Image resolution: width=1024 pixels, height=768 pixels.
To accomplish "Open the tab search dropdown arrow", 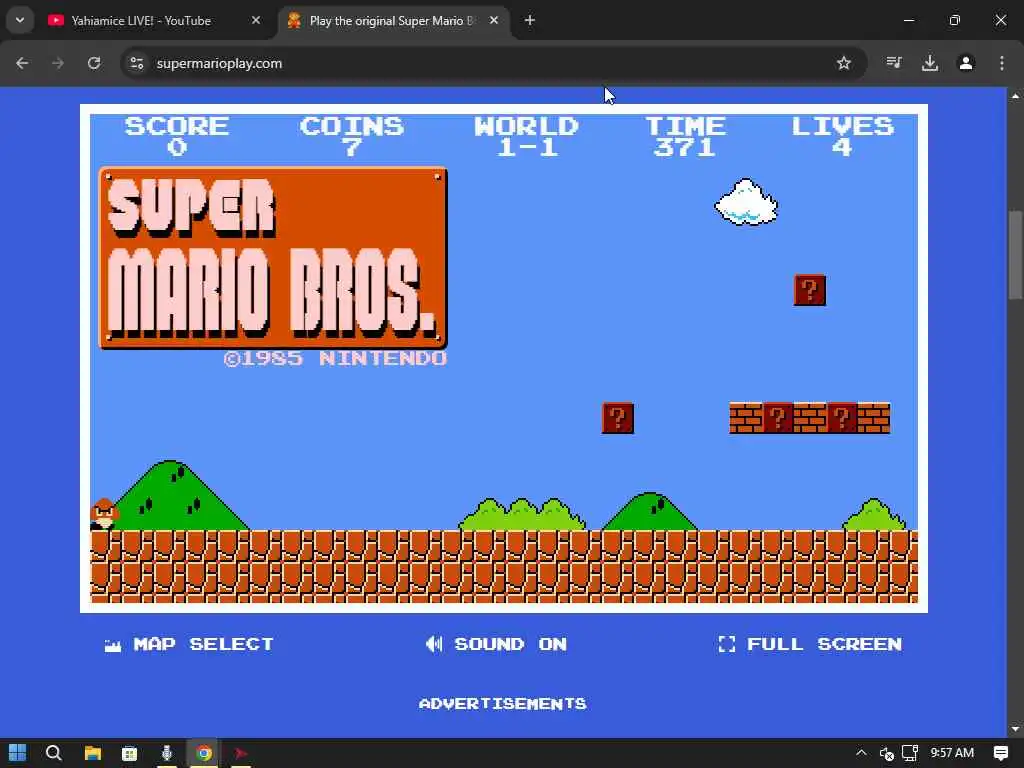I will [x=20, y=20].
